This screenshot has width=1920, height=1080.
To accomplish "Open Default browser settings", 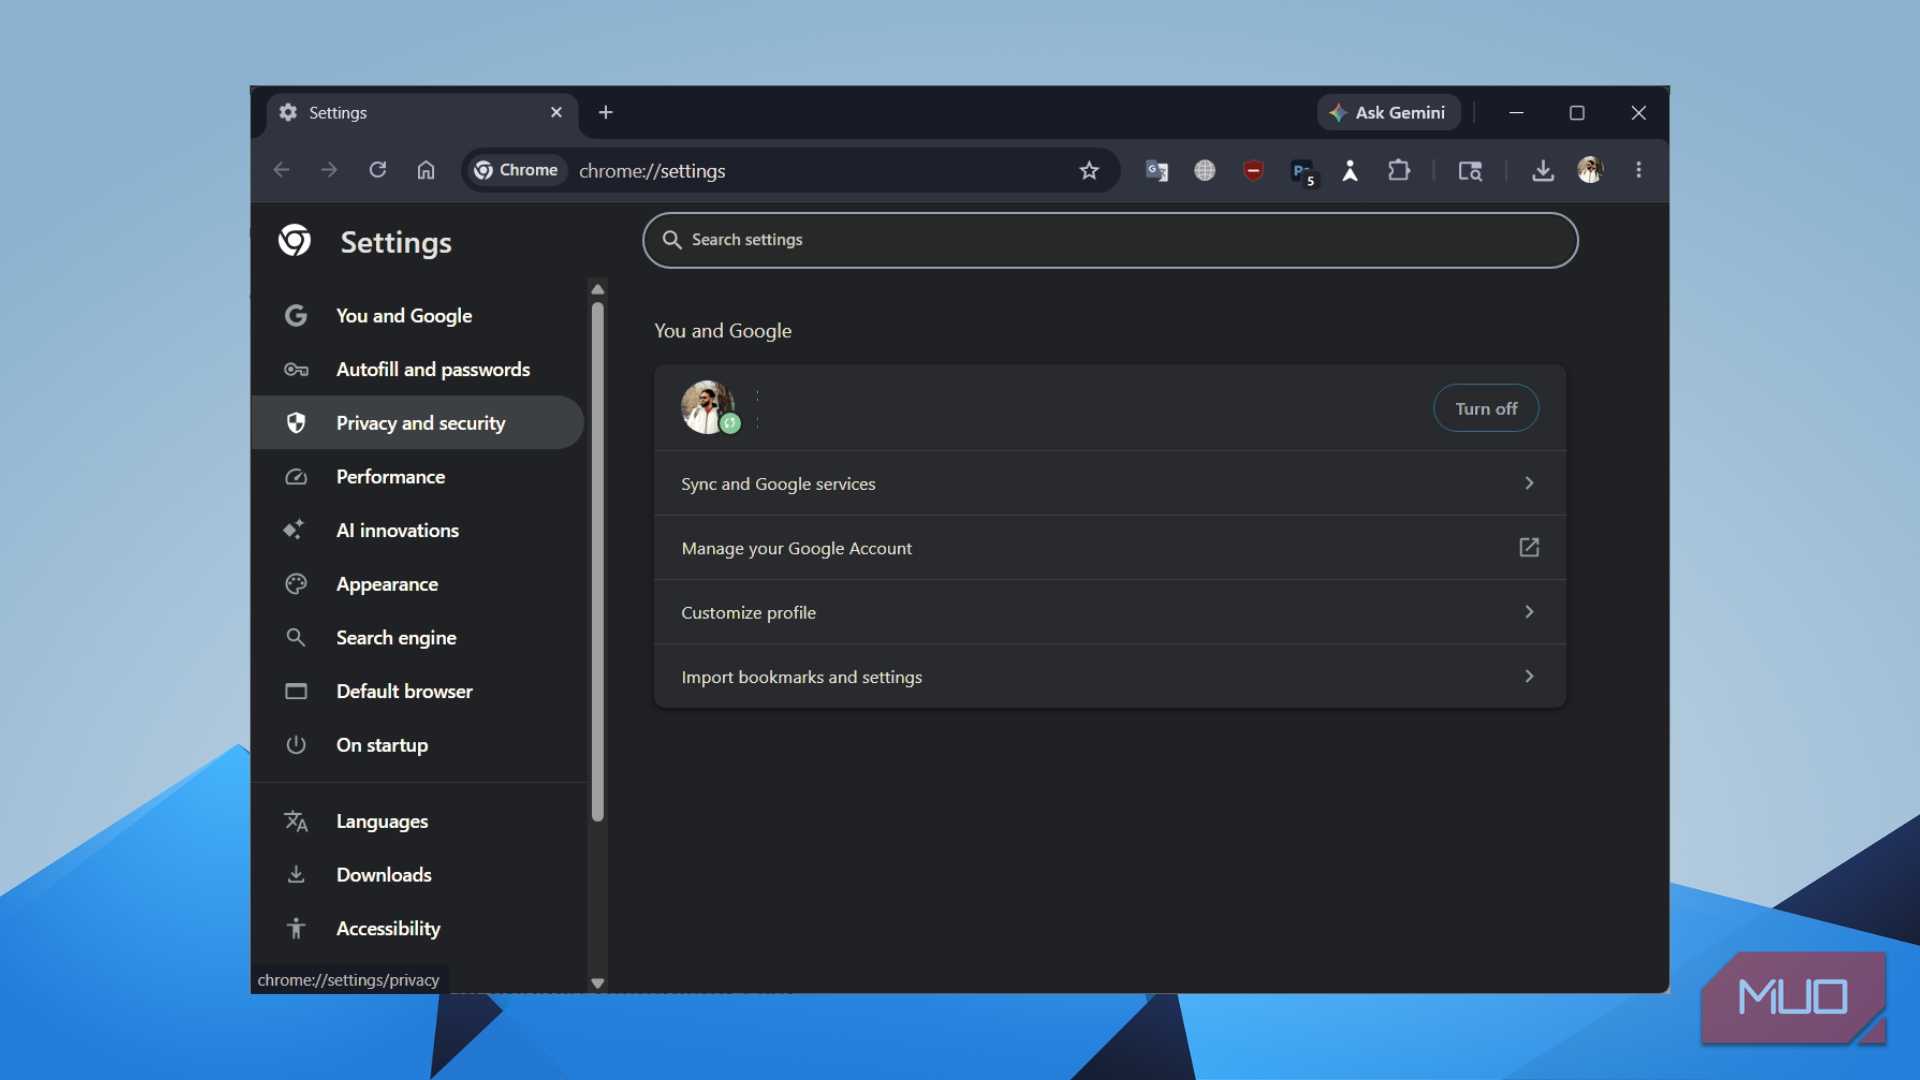I will pos(418,692).
